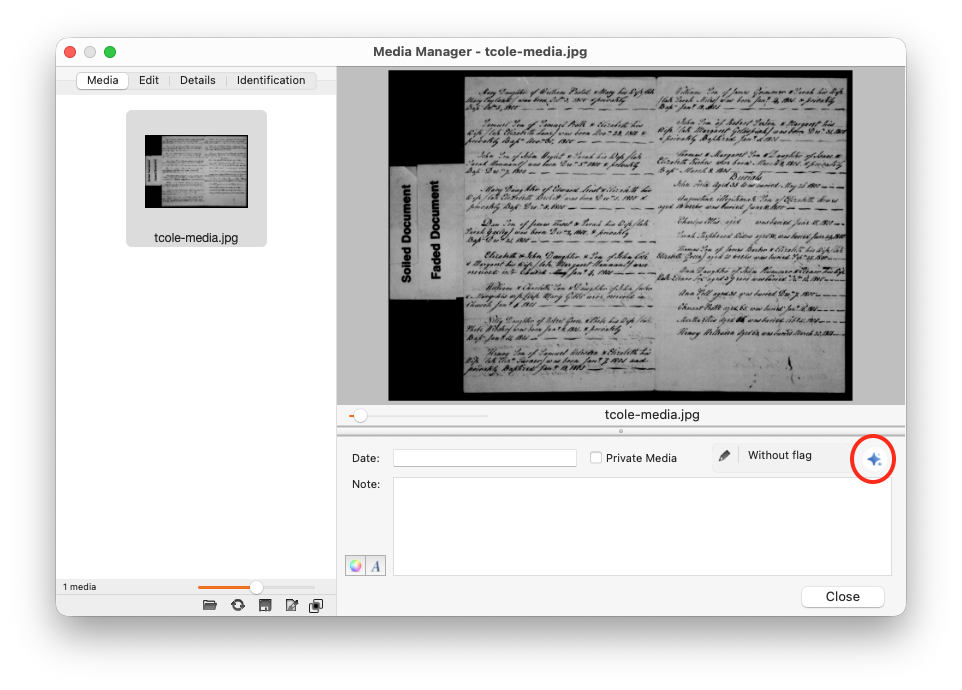Select the Media tab
The height and width of the screenshot is (690, 962).
tap(102, 80)
